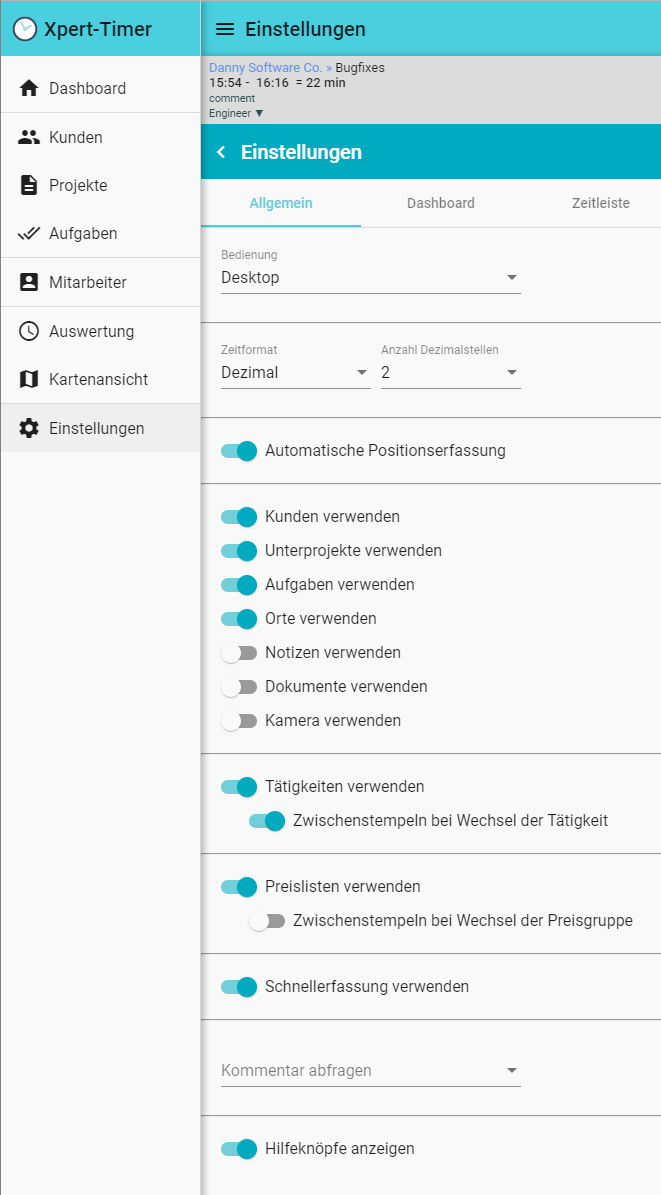
Task: Disable Automatische Positionserfassung toggle
Action: click(x=239, y=451)
